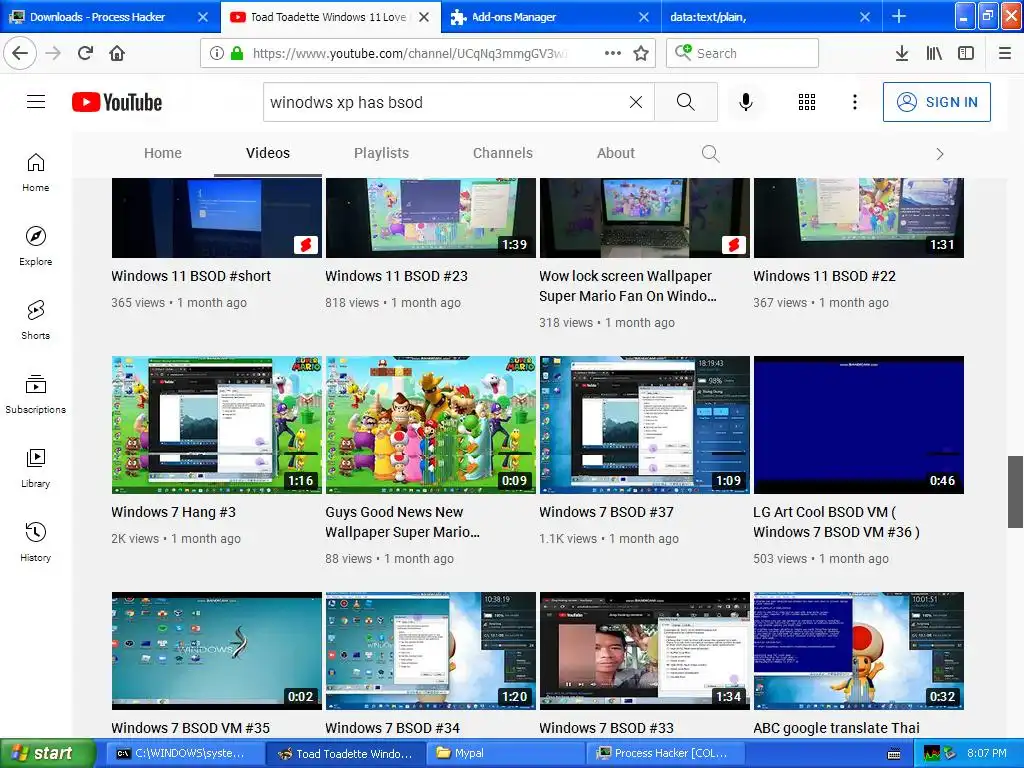Open Library in YouTube sidebar
Screen dimensions: 1024x768
tap(36, 468)
